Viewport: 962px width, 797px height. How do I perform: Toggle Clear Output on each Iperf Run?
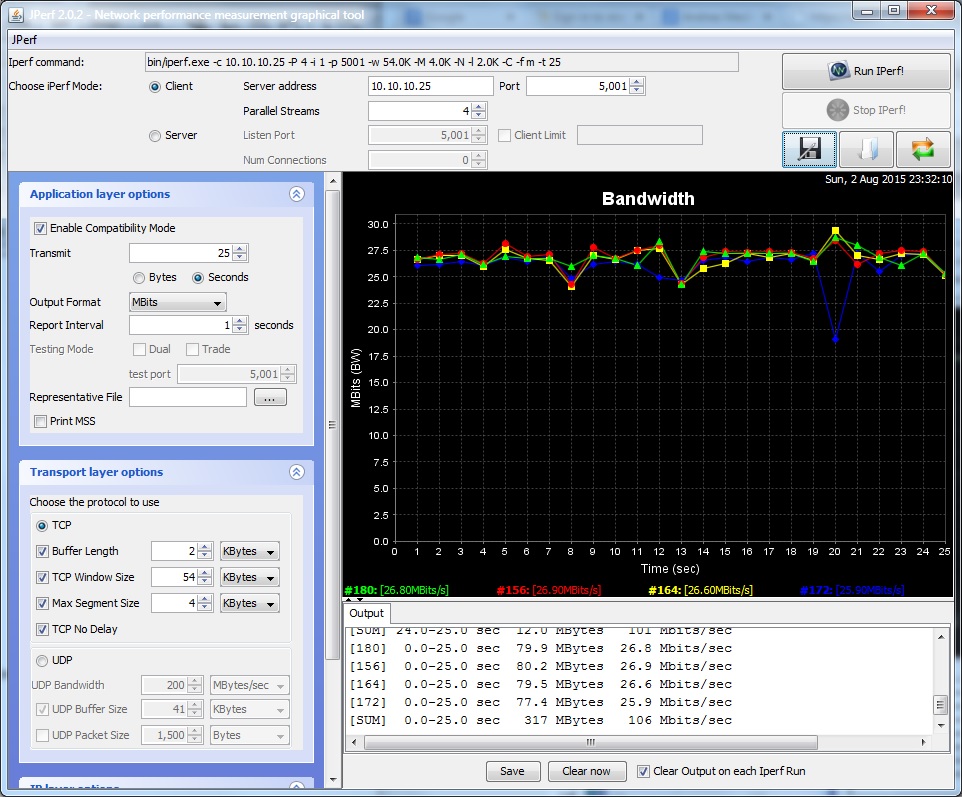click(x=643, y=772)
